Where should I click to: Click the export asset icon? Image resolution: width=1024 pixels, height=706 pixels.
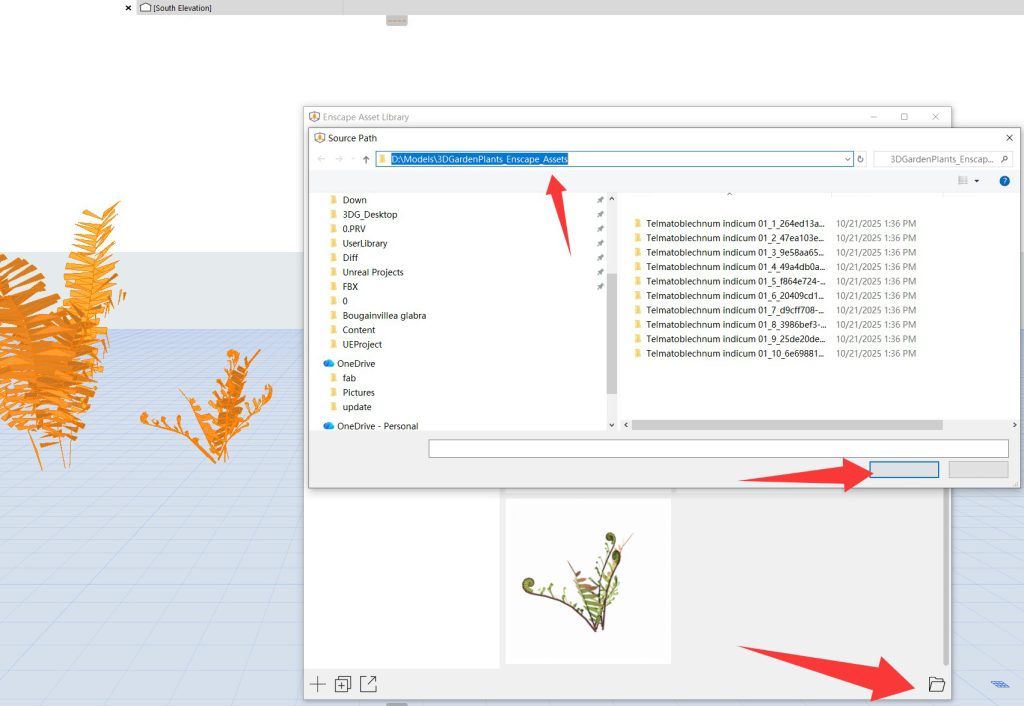point(368,684)
